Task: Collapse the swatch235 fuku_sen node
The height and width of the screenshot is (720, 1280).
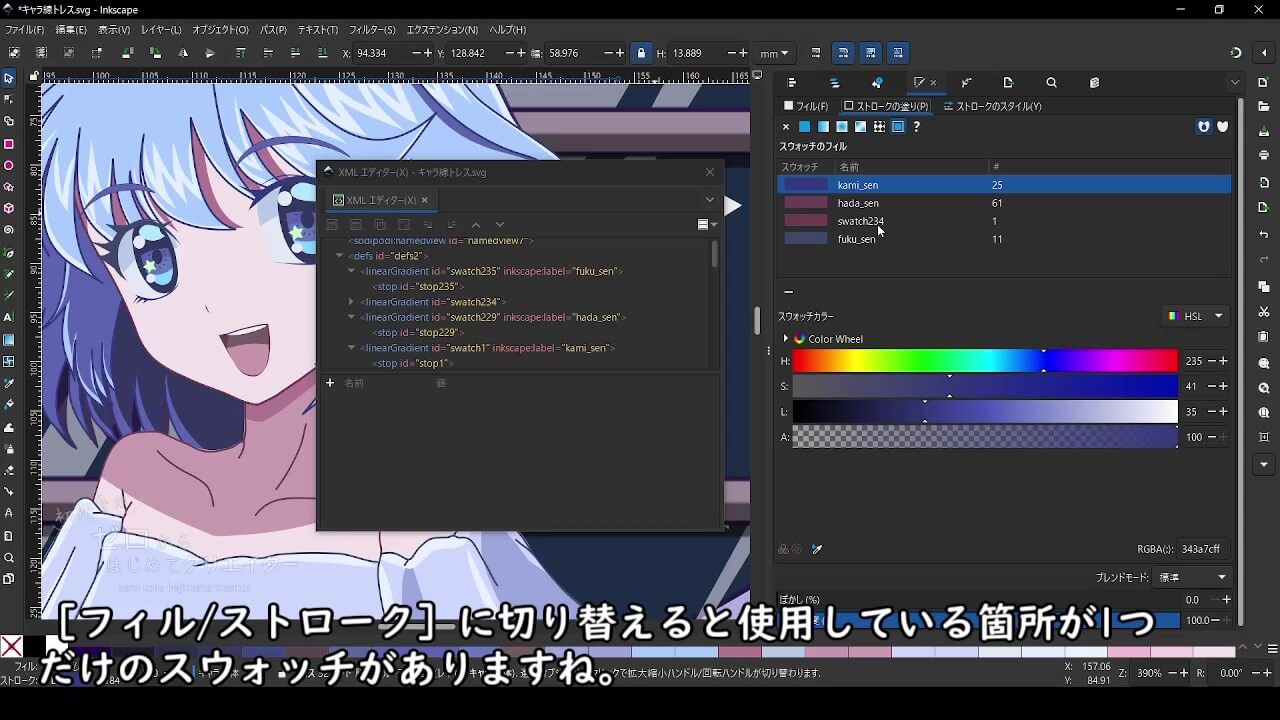Action: pyautogui.click(x=351, y=271)
